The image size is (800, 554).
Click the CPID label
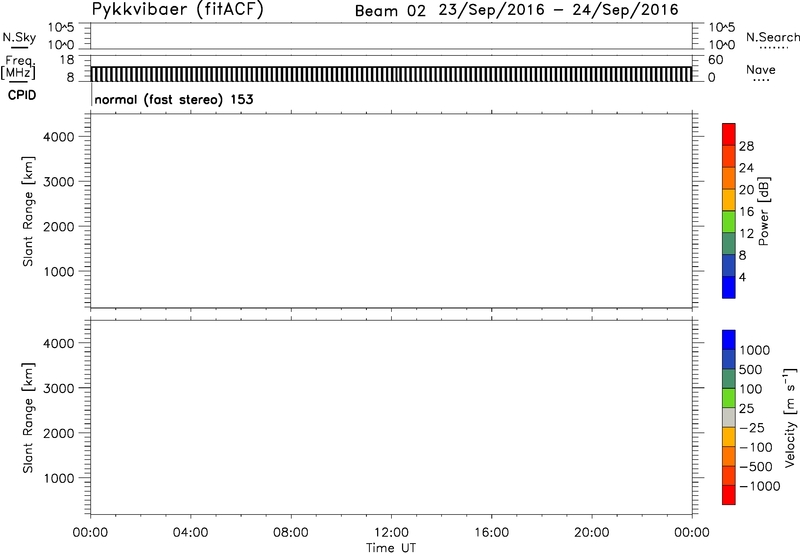coord(22,95)
